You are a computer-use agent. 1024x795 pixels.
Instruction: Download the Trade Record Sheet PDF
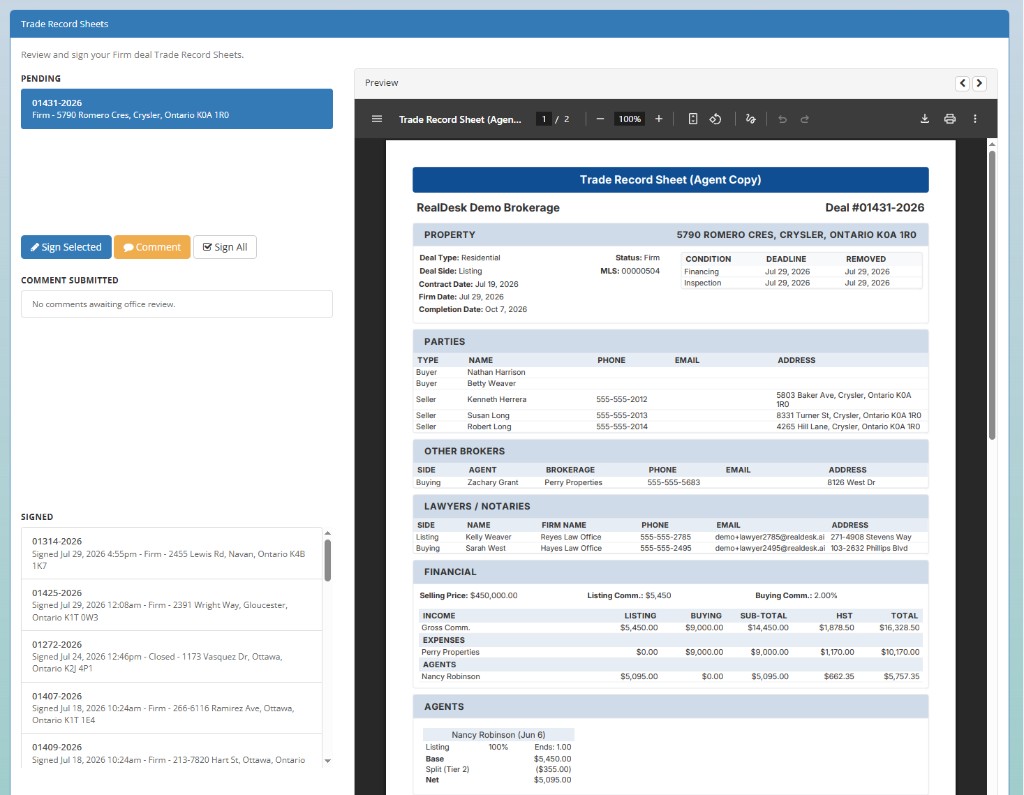click(925, 119)
